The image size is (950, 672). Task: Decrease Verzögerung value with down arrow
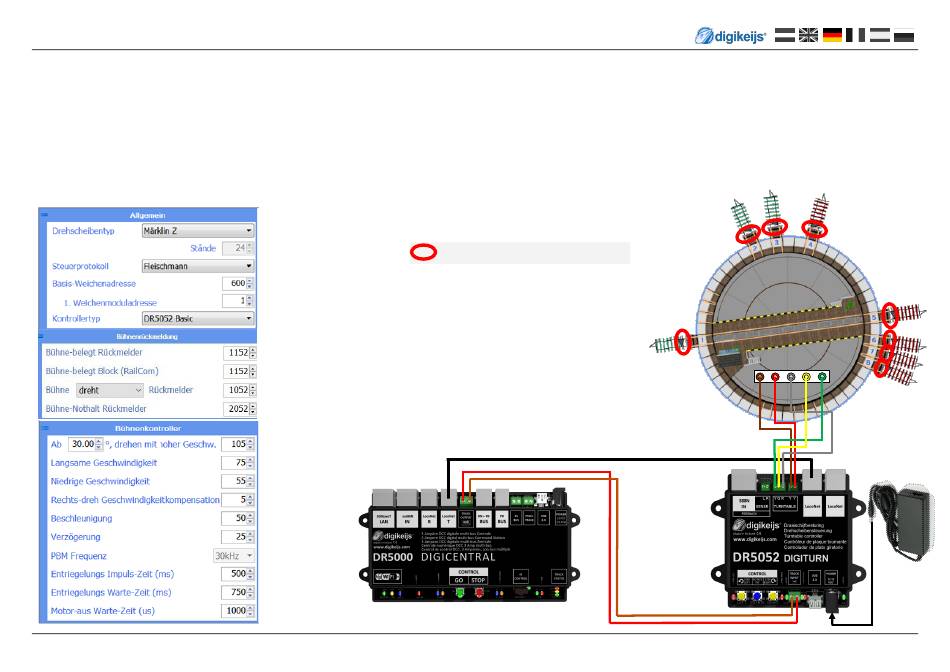click(x=250, y=540)
